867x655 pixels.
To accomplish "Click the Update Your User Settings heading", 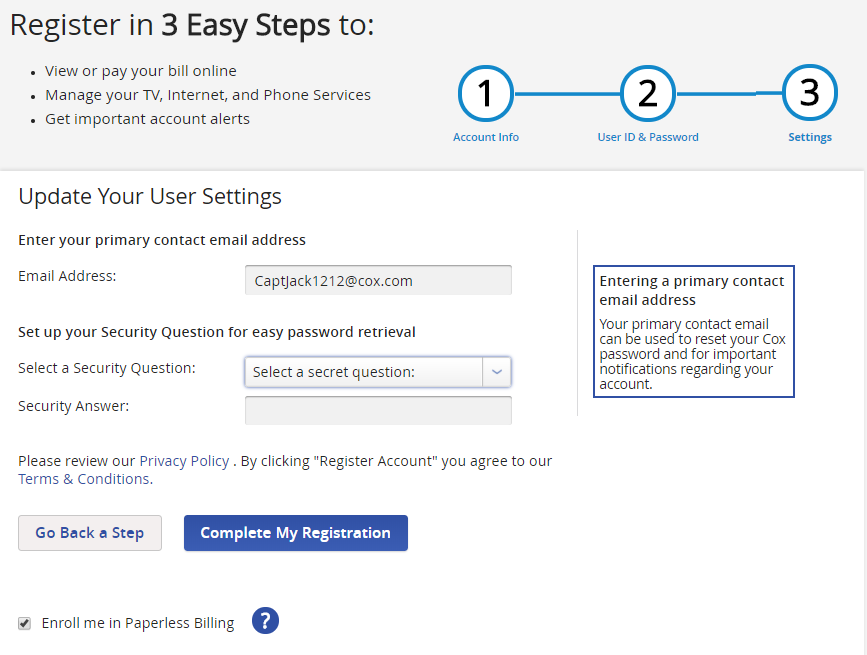I will coord(150,197).
